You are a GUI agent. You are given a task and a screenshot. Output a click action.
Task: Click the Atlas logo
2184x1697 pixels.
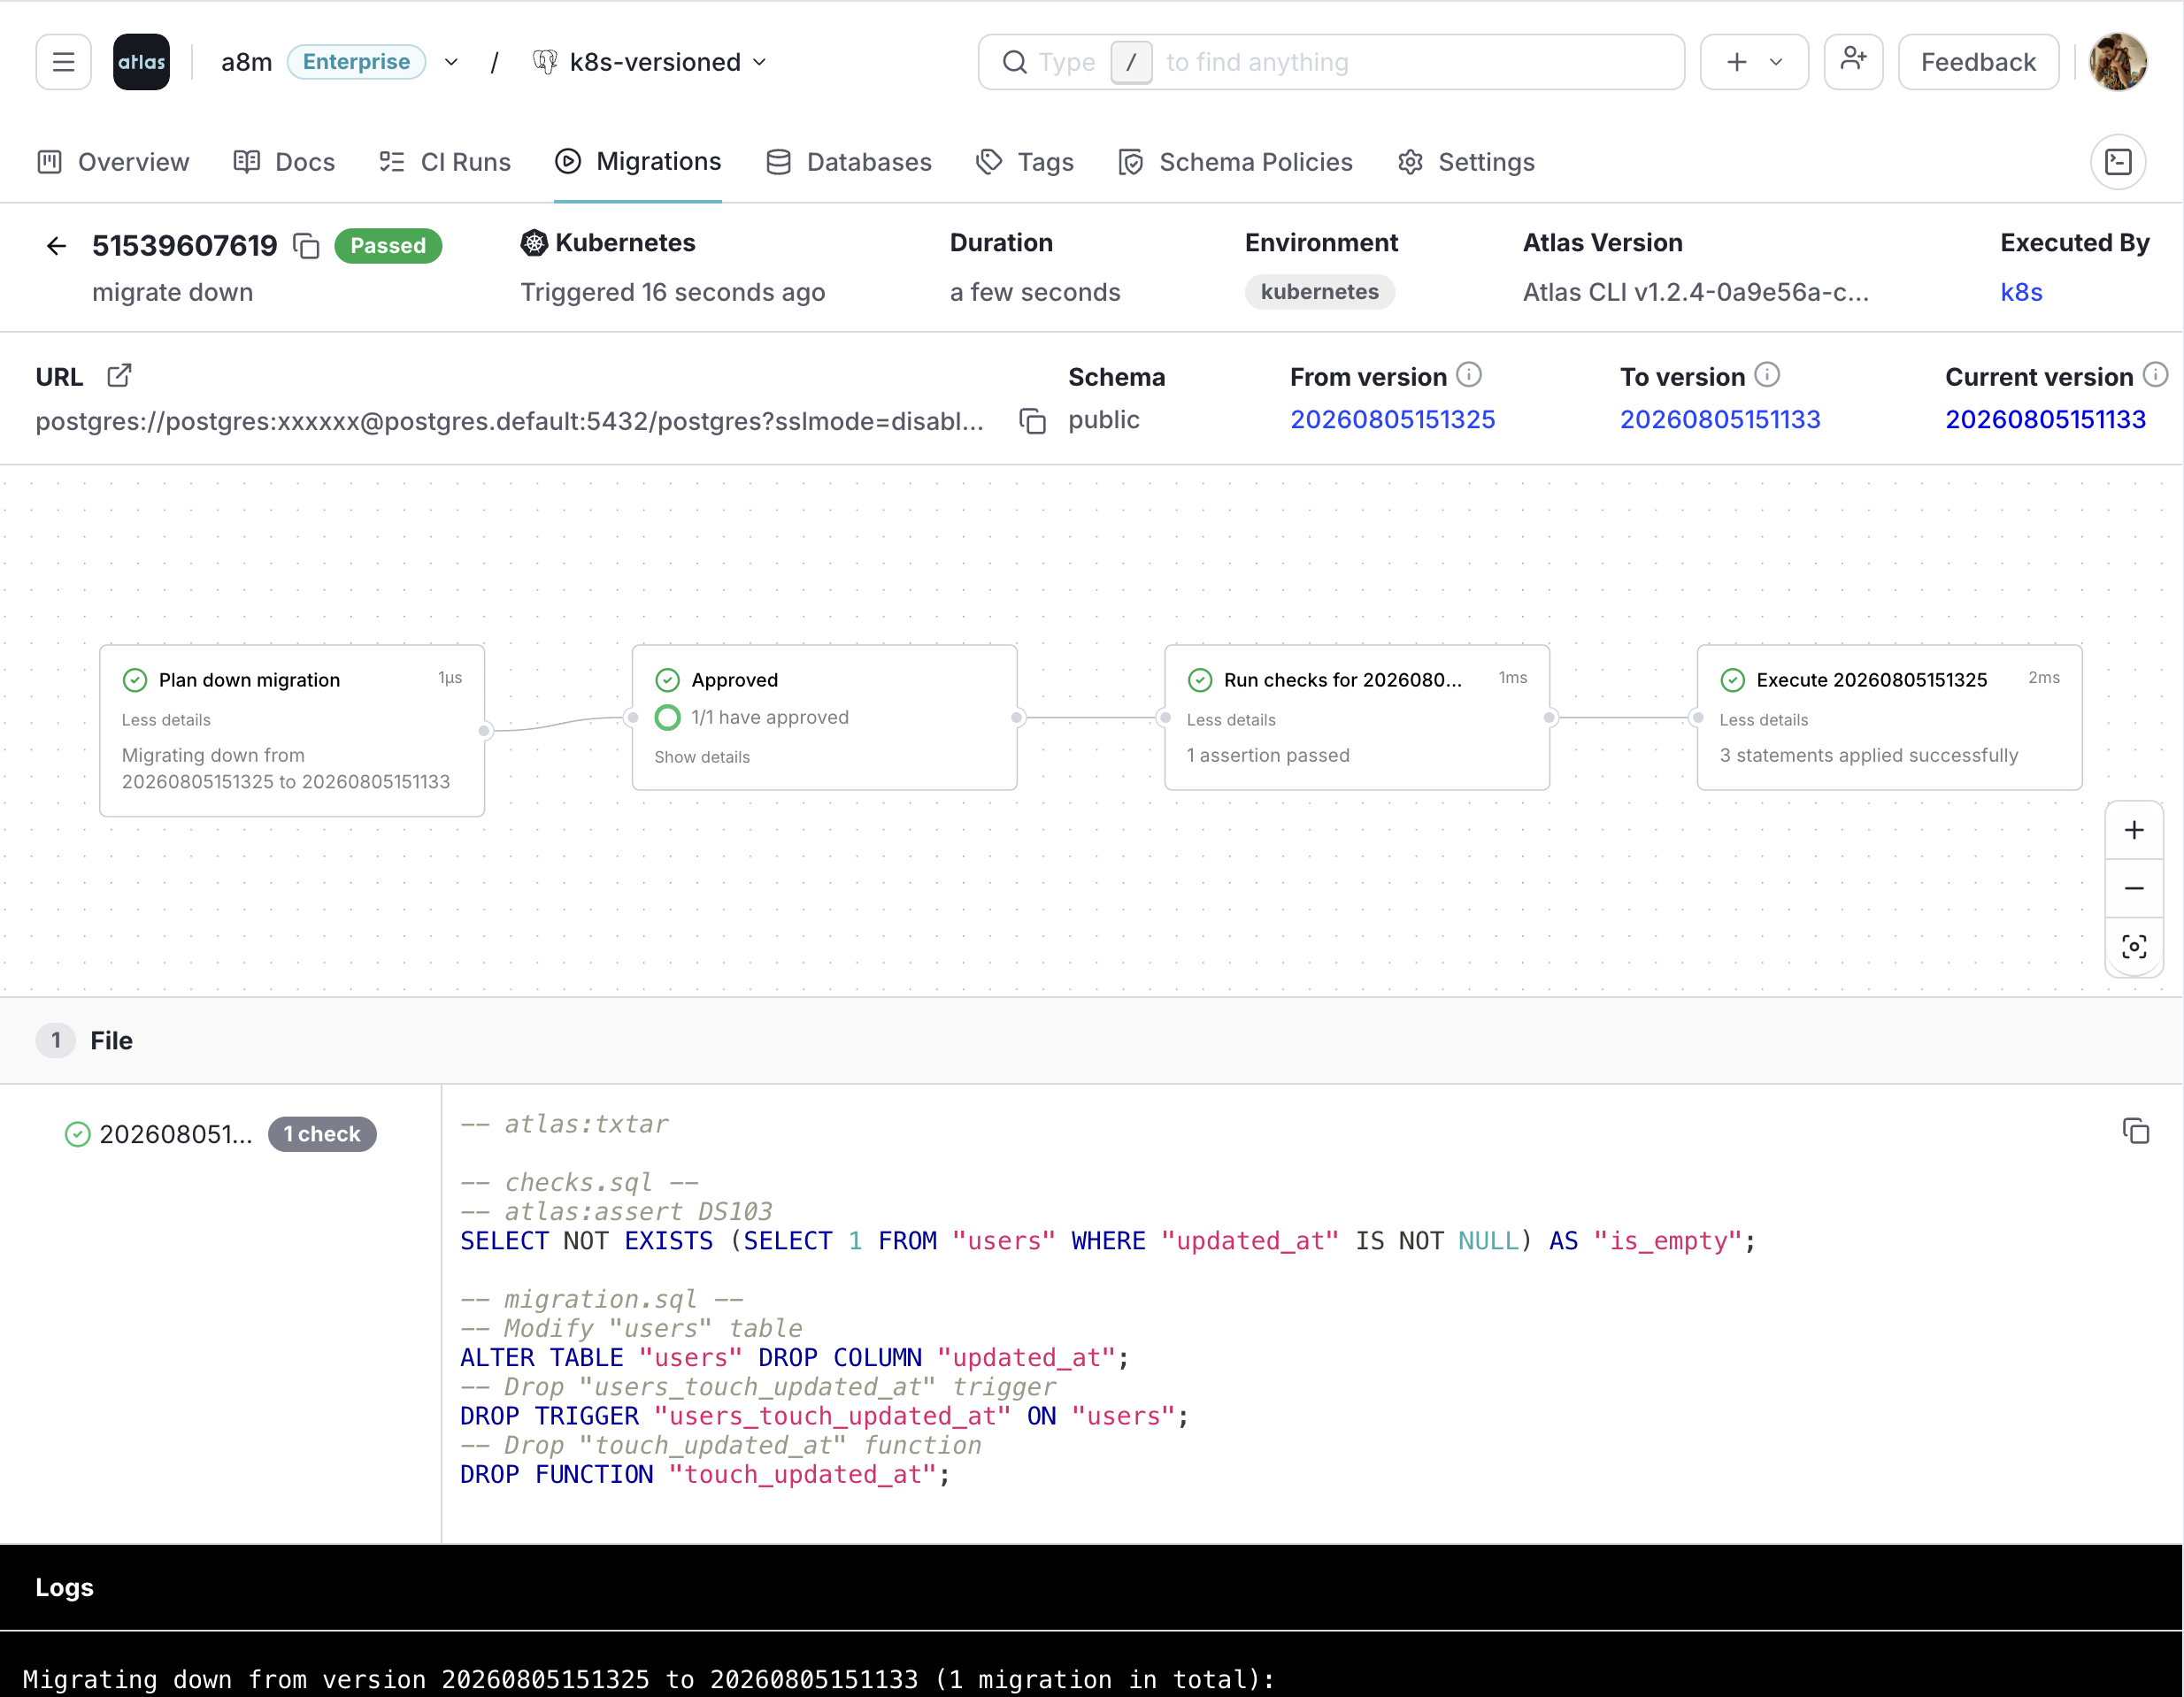141,62
